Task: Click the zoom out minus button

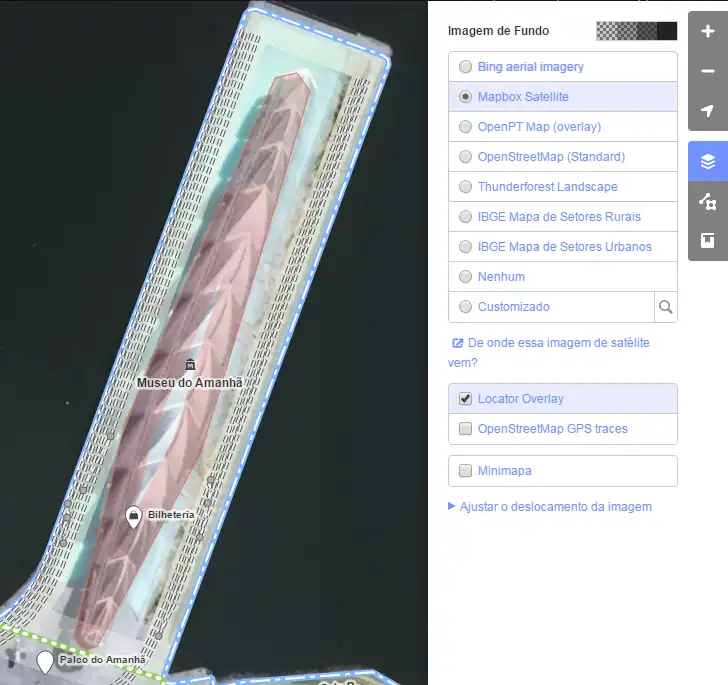Action: point(708,72)
